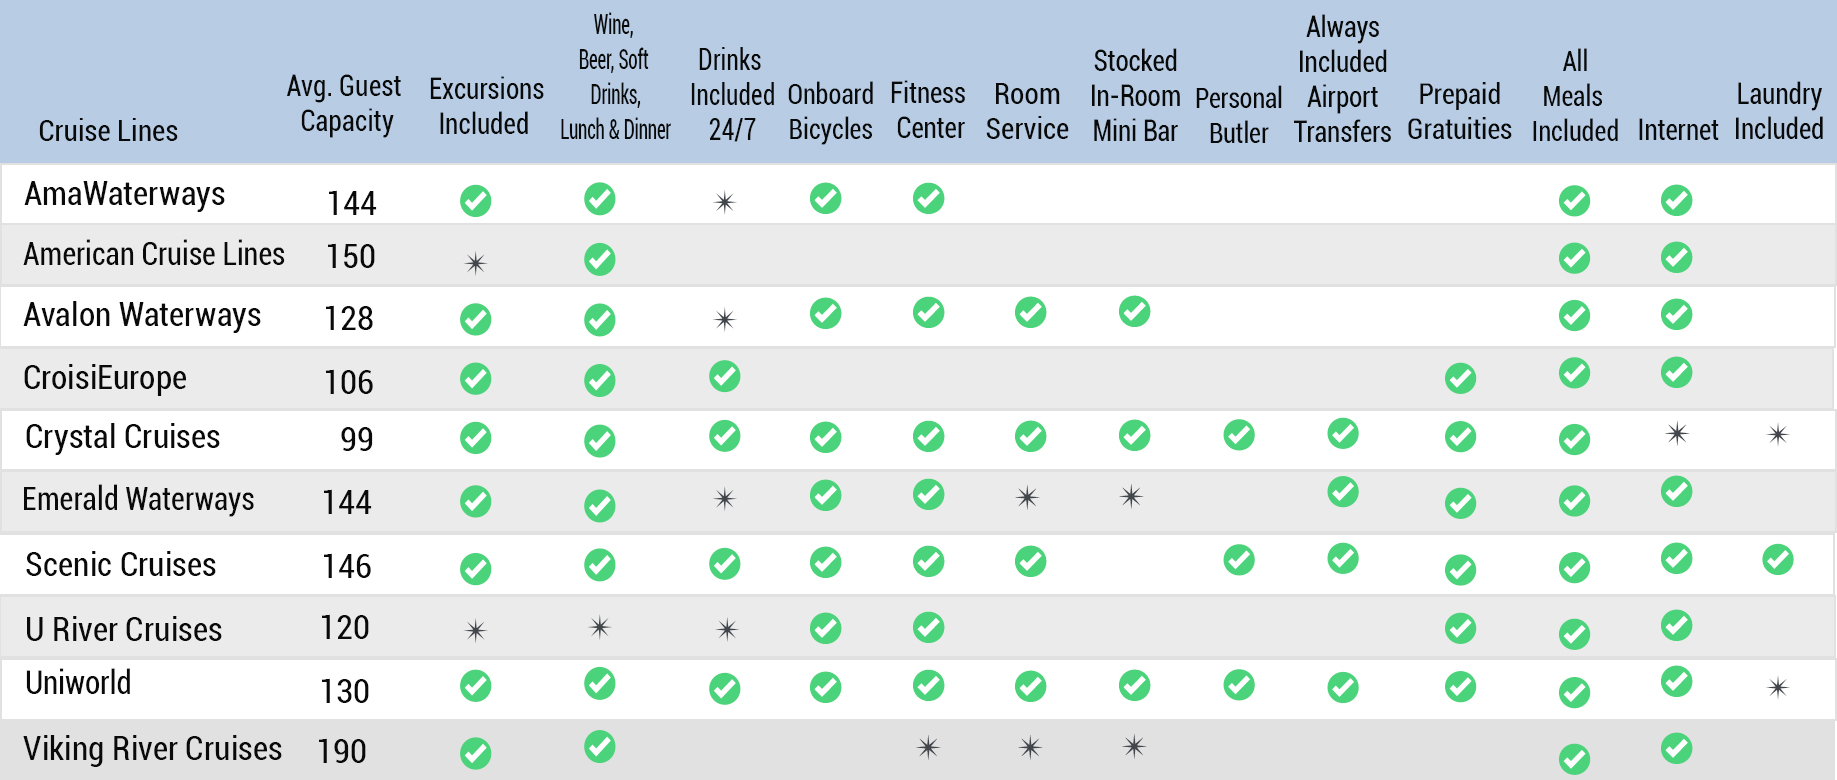
Task: Click Crystal Cruises Personal Butler checkmark
Action: (x=1239, y=435)
